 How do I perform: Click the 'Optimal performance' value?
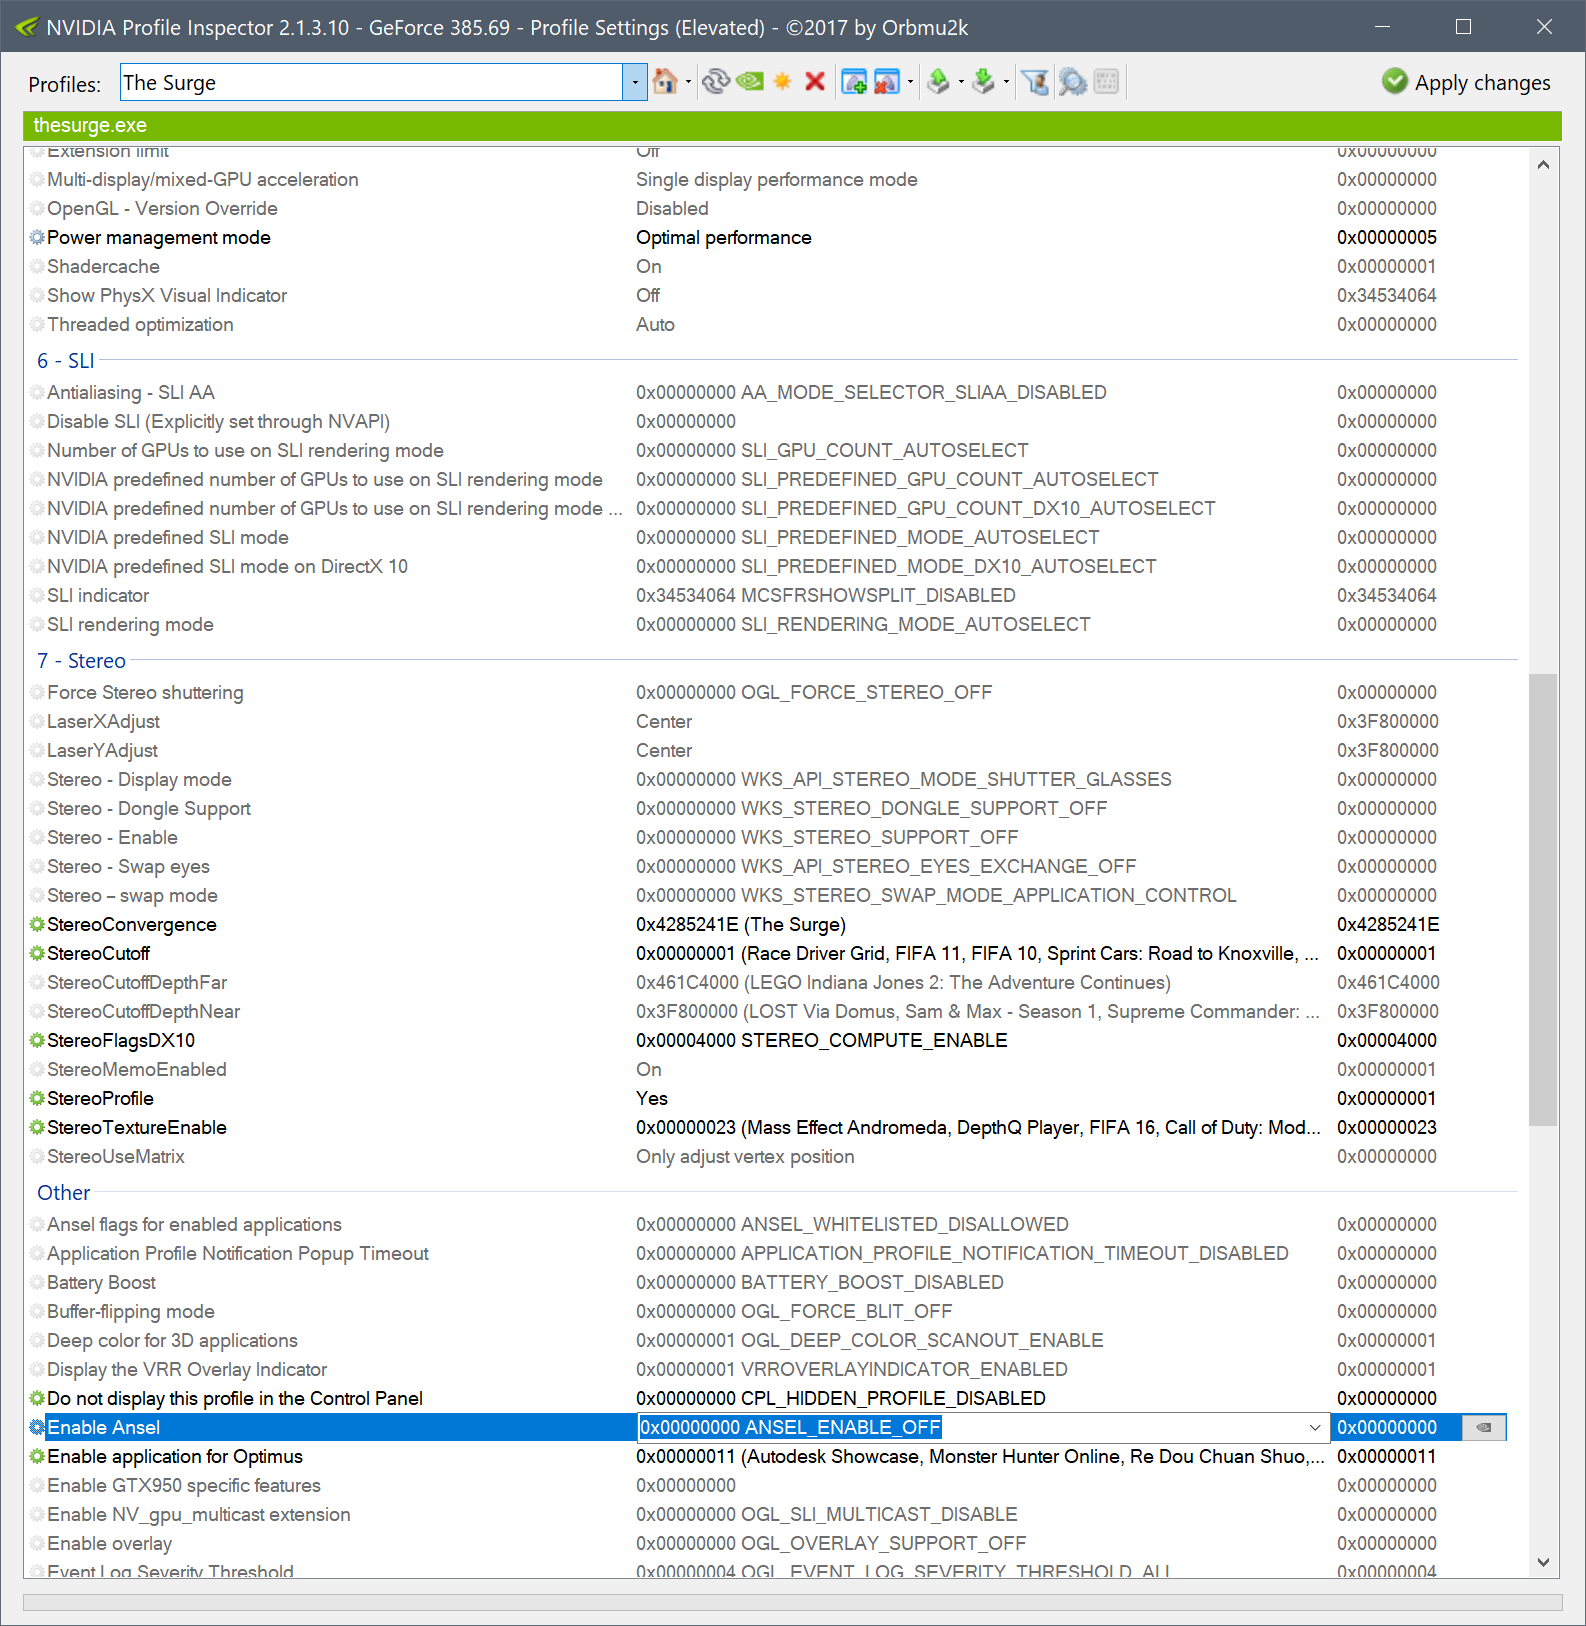724,237
